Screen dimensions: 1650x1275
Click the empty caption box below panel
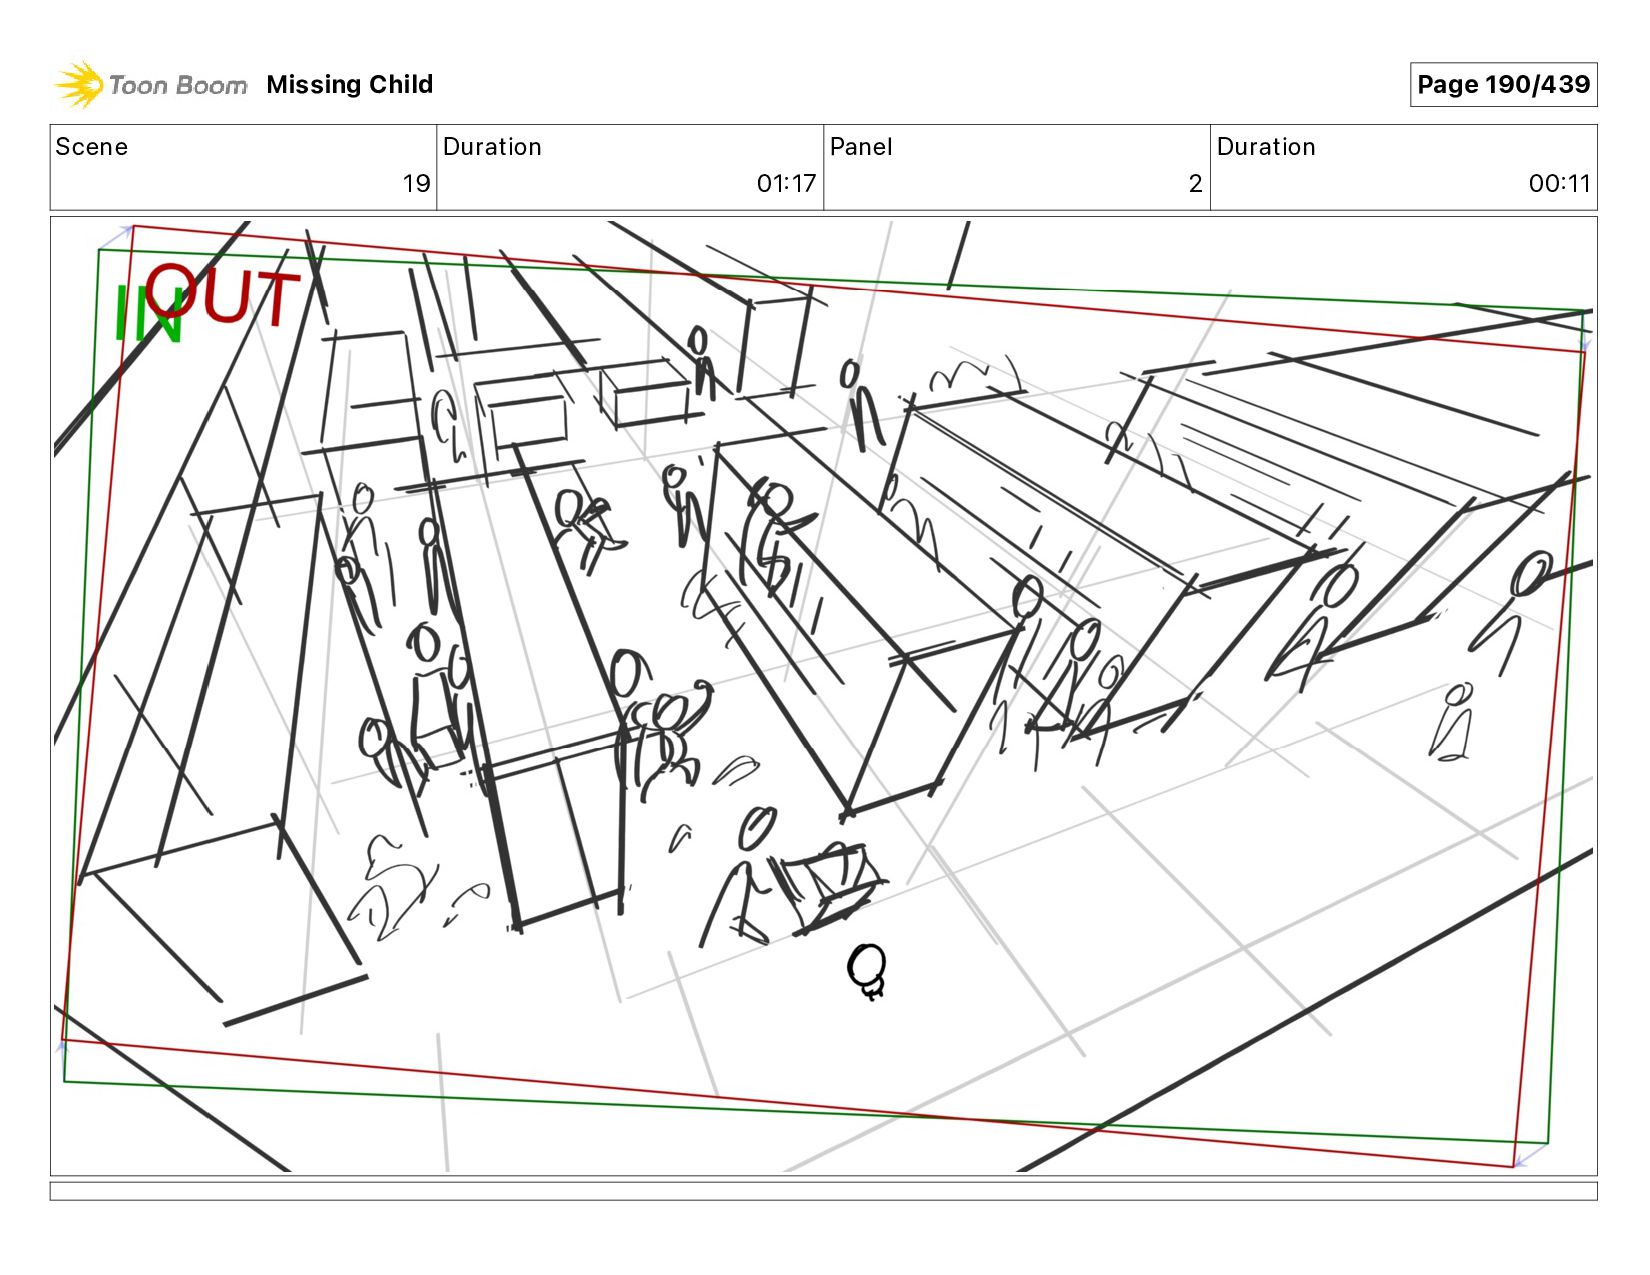click(823, 1191)
